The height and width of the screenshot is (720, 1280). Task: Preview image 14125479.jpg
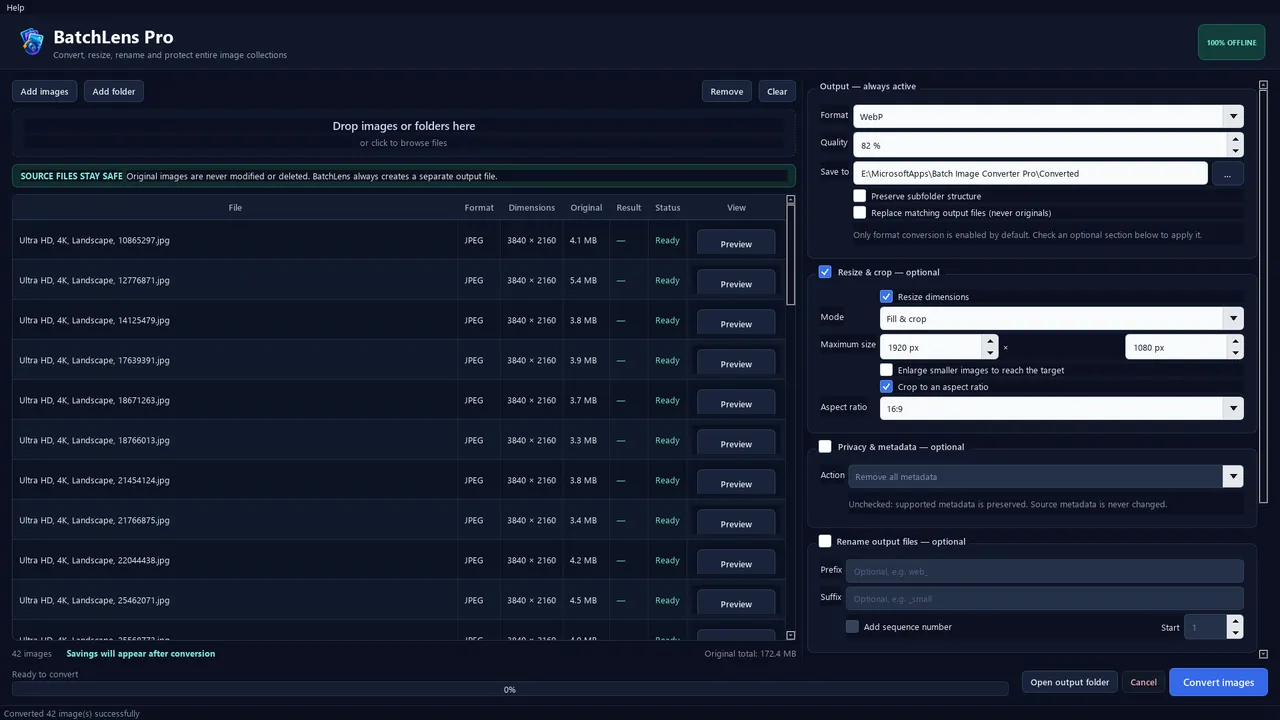tap(736, 324)
